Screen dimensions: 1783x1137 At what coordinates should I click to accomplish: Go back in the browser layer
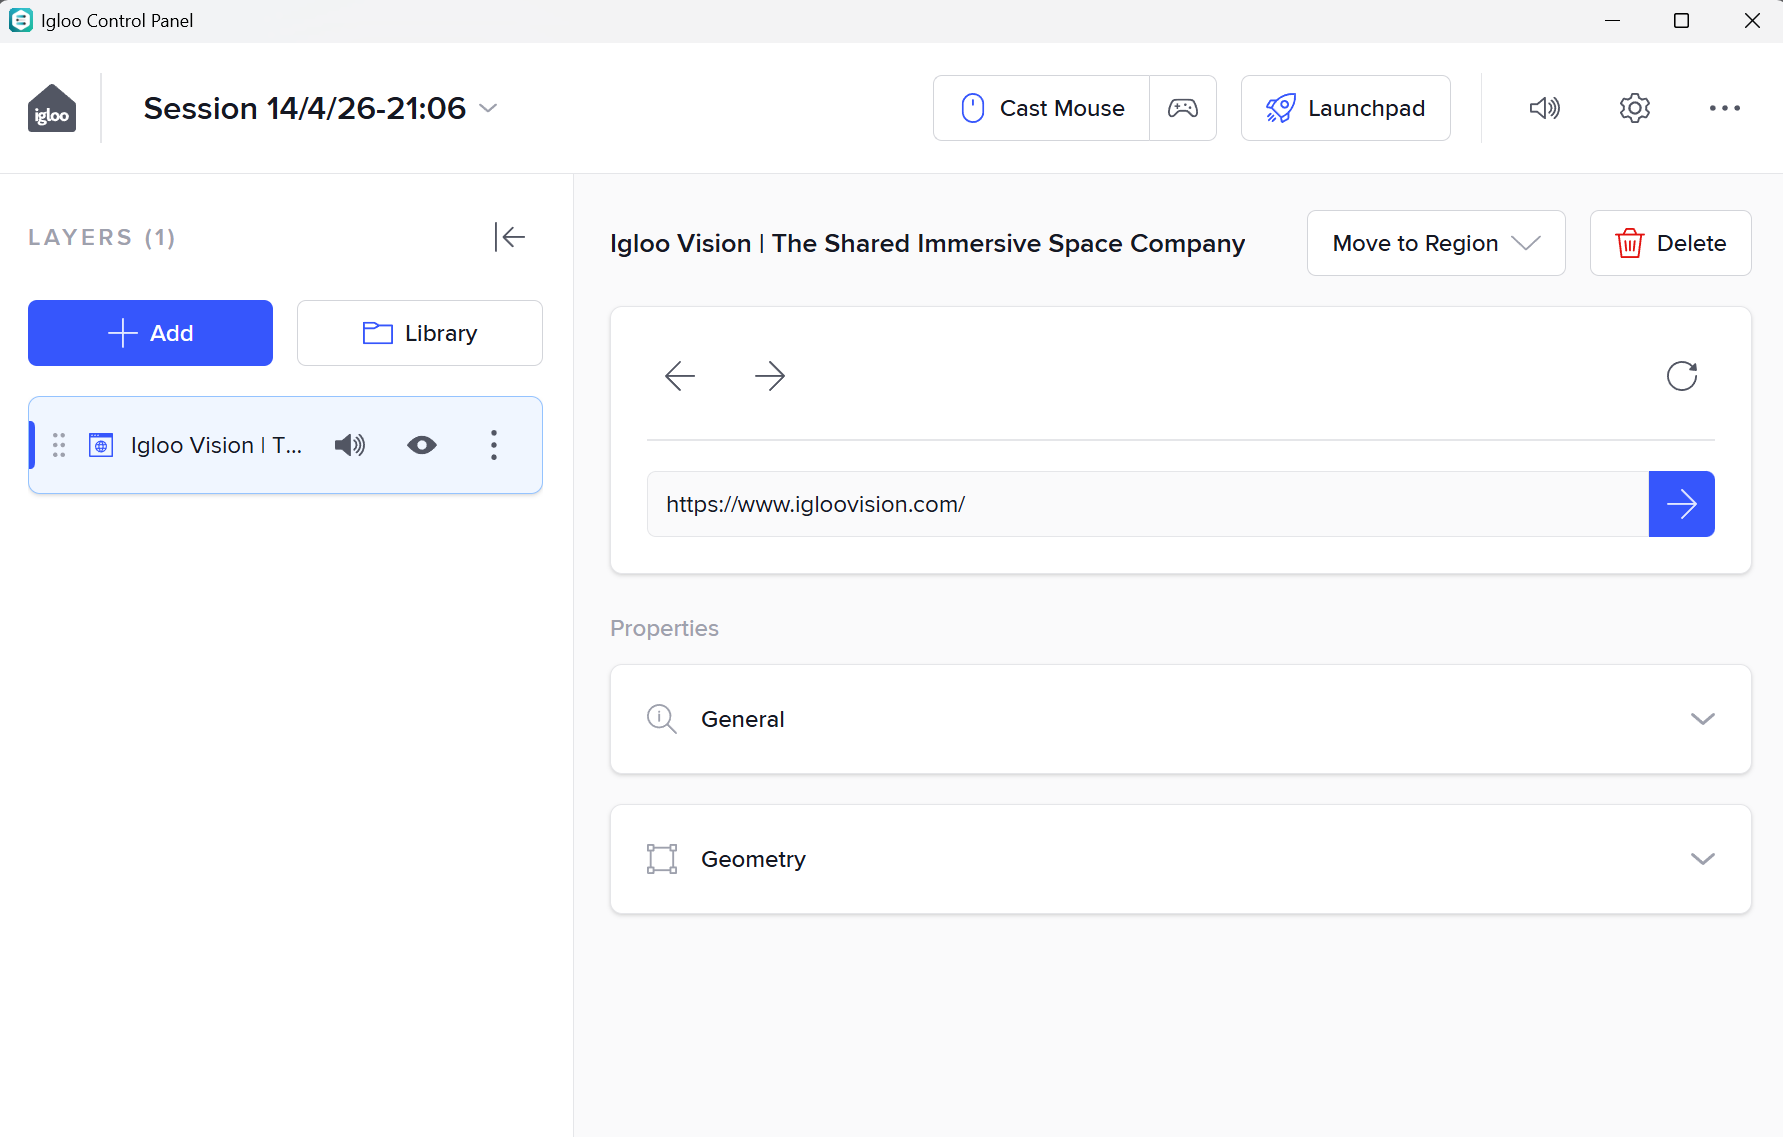(680, 376)
